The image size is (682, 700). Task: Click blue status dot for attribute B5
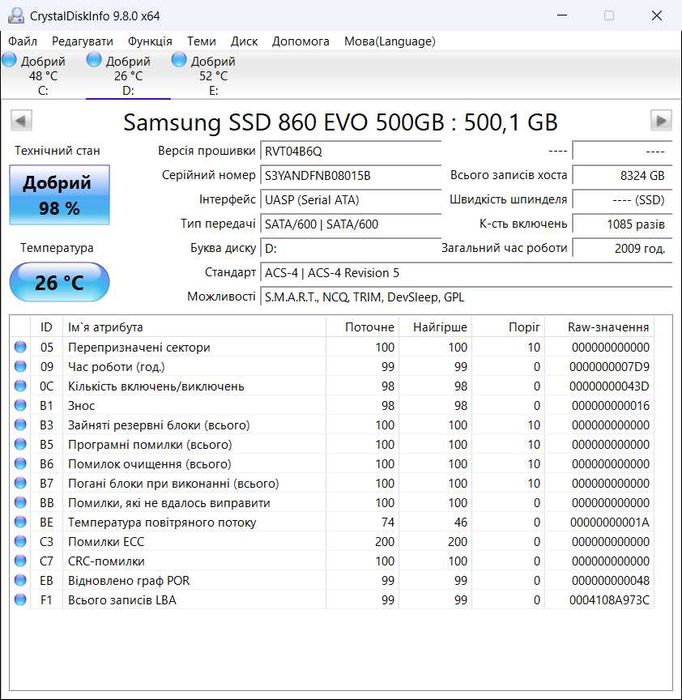click(20, 444)
